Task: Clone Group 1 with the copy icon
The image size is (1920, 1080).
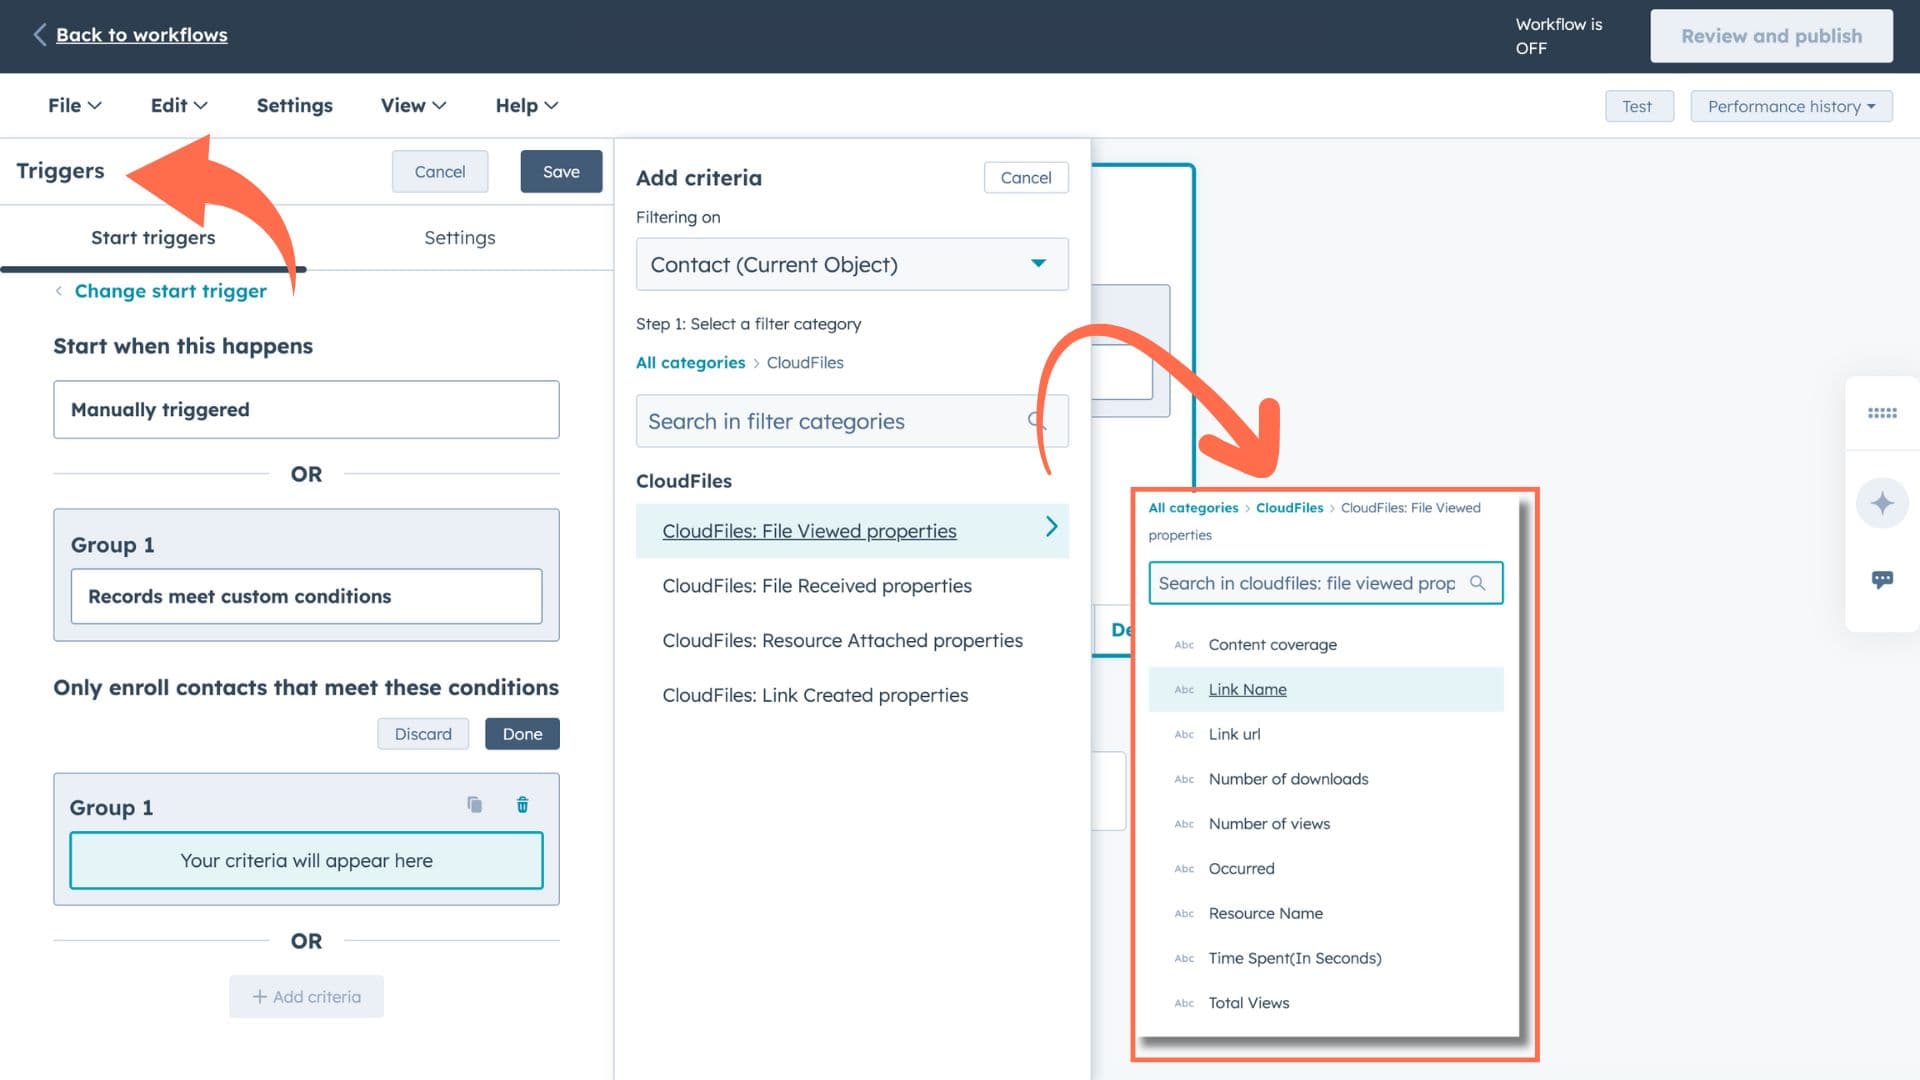Action: click(x=475, y=805)
